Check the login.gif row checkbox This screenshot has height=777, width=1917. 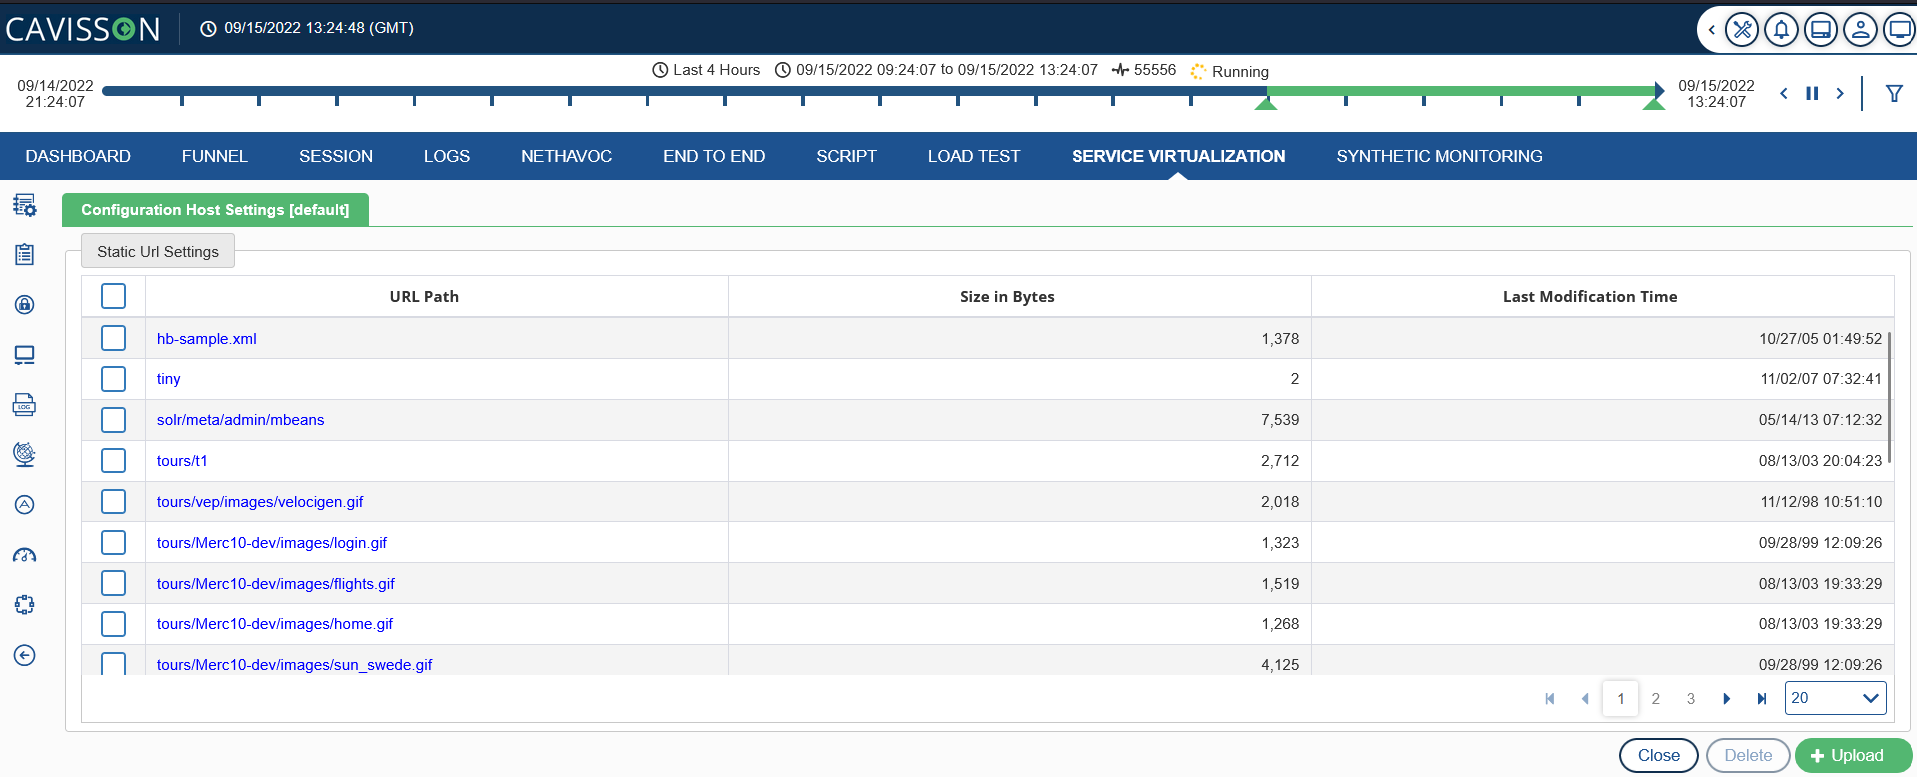[114, 542]
